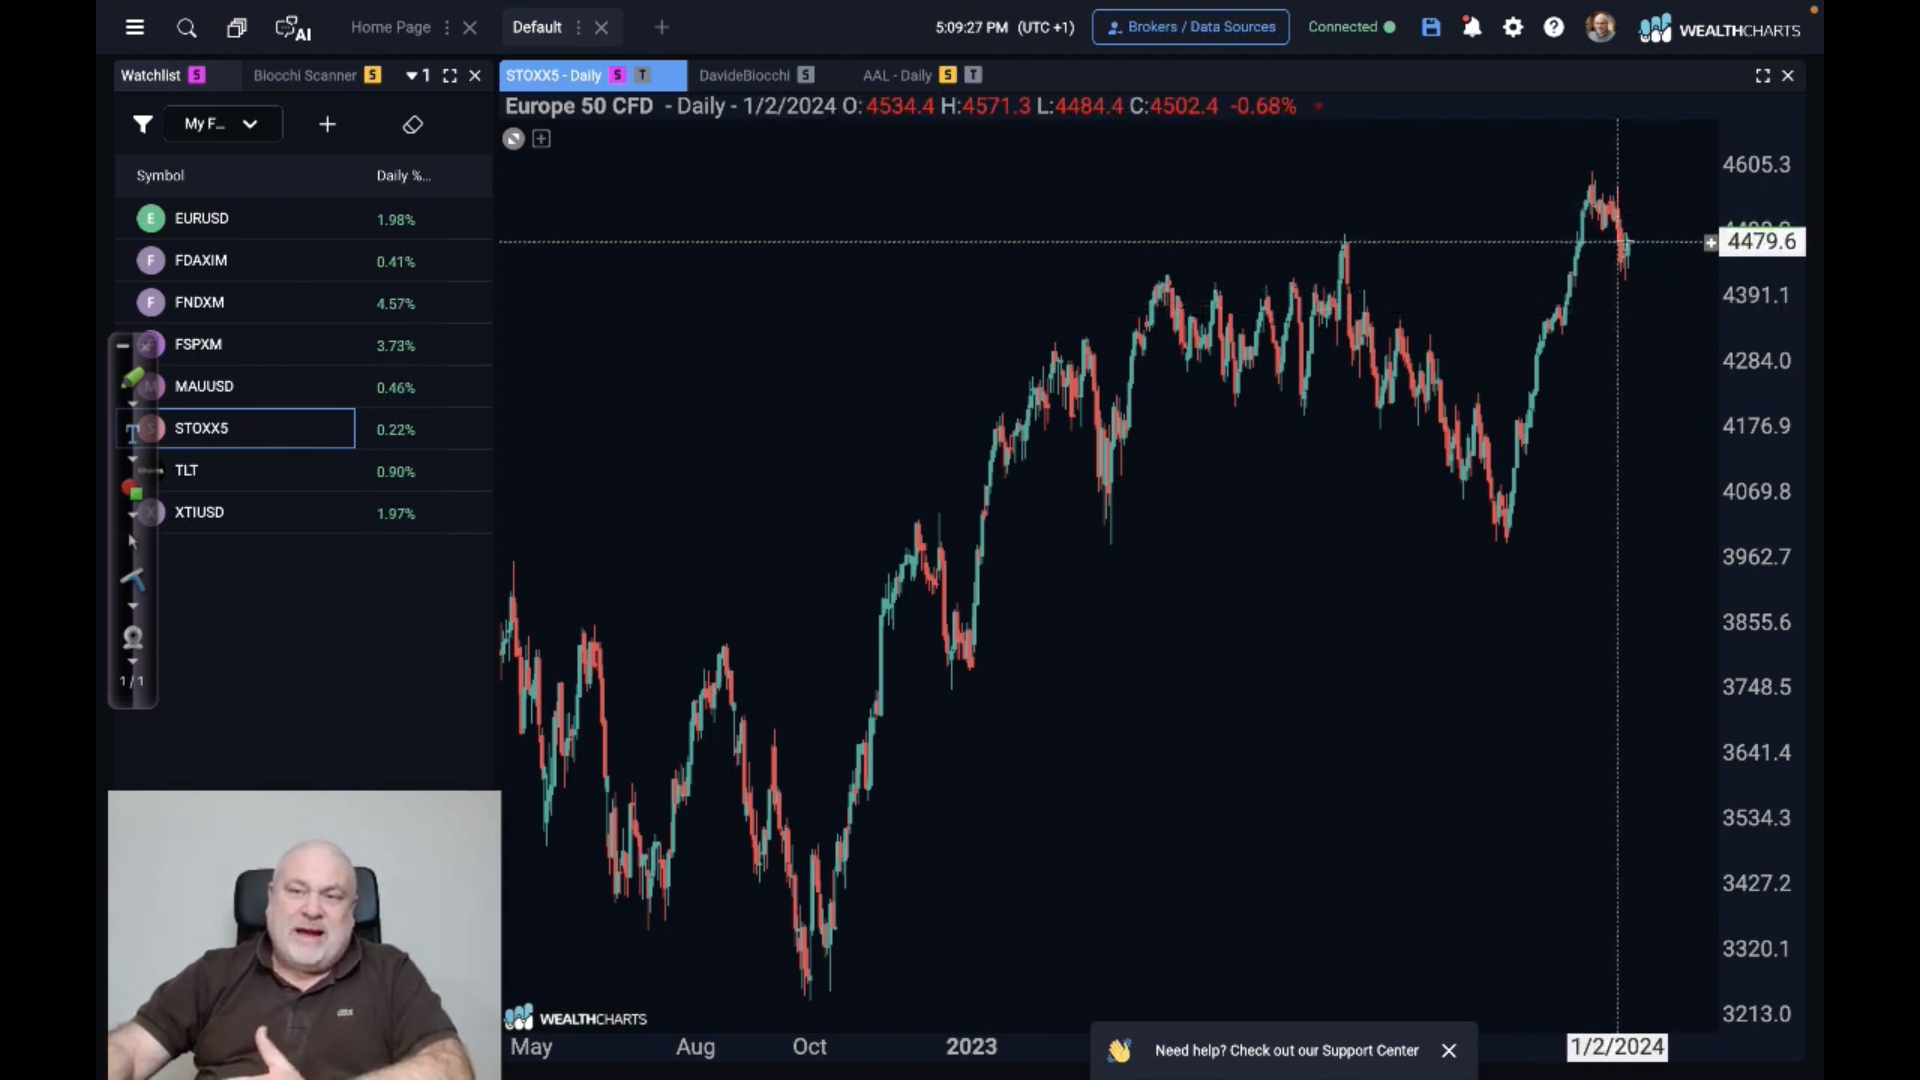Open the Support Center help message
Image resolution: width=1920 pixels, height=1080 pixels.
pos(1287,1050)
